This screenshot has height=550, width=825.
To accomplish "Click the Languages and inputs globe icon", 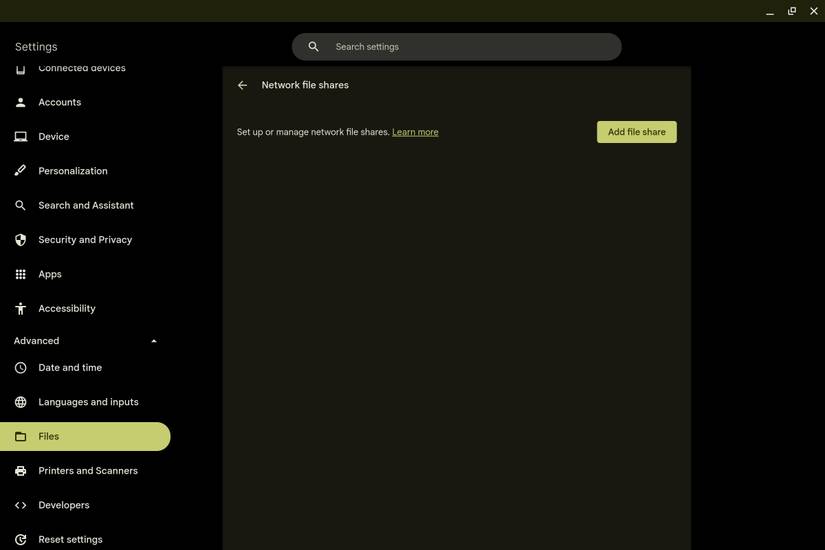I will (21, 402).
